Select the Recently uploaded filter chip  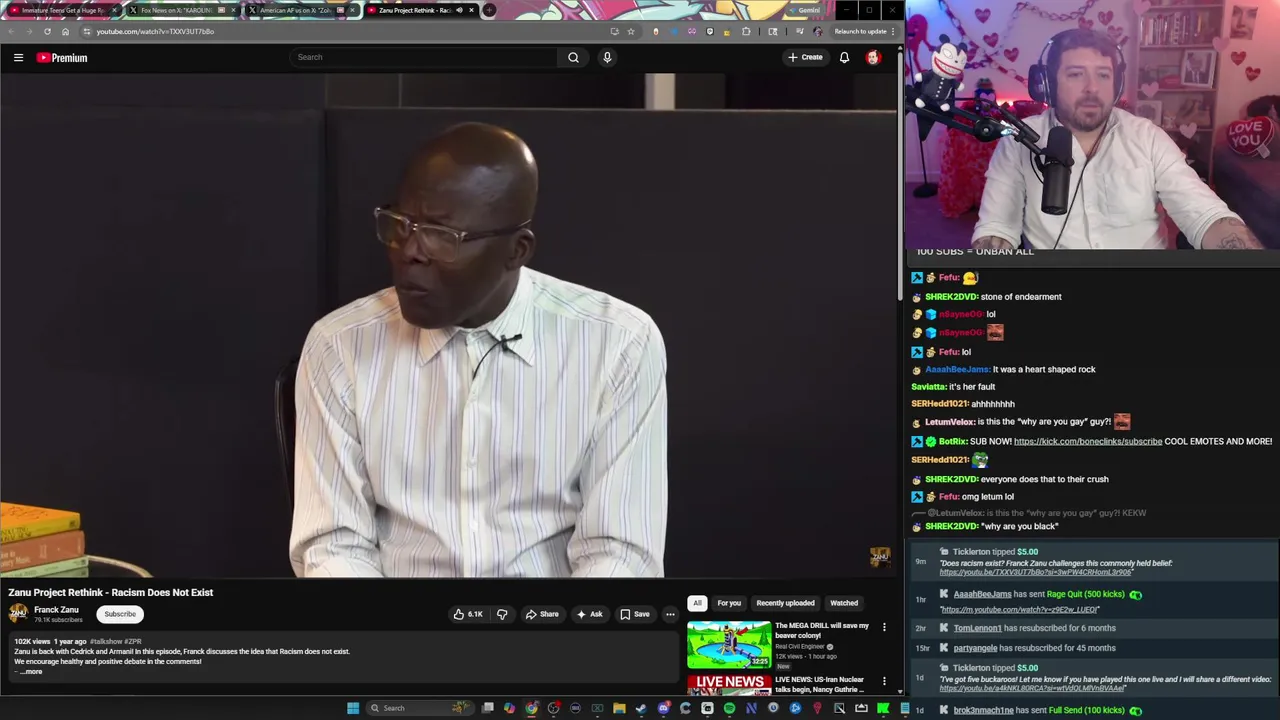click(x=785, y=603)
